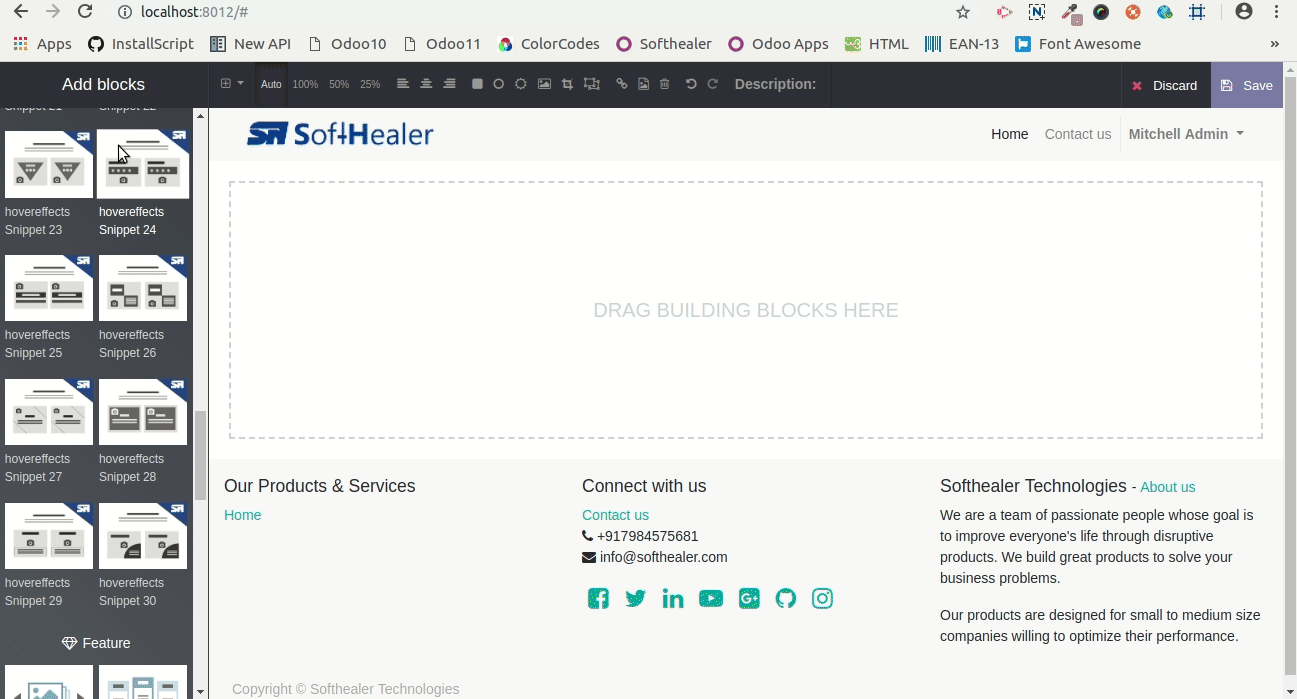Viewport: 1297px width, 699px height.
Task: Open the Apps bookmark launcher
Action: tap(42, 44)
